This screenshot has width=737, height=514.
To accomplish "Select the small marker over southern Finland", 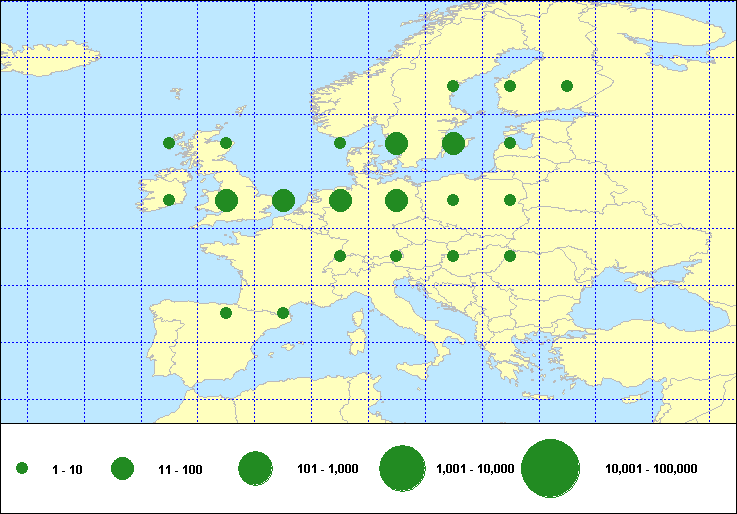I will 510,86.
